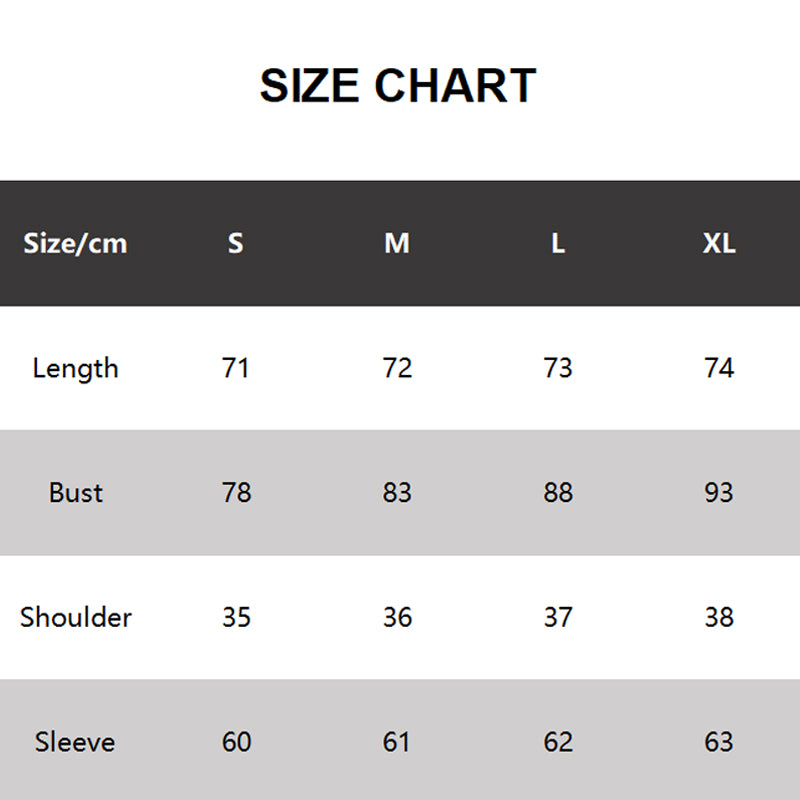Viewport: 800px width, 800px height.
Task: Click the S size column header
Action: (235, 243)
